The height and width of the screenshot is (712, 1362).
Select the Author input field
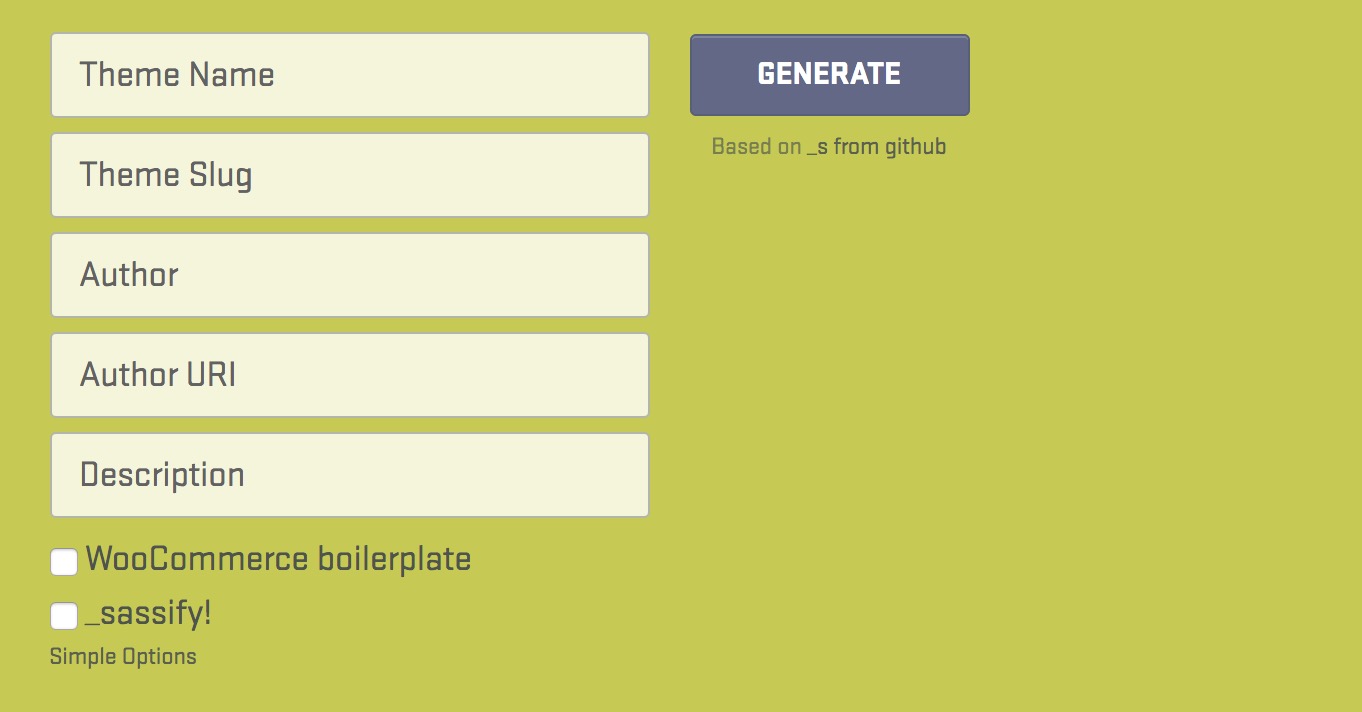click(x=349, y=274)
